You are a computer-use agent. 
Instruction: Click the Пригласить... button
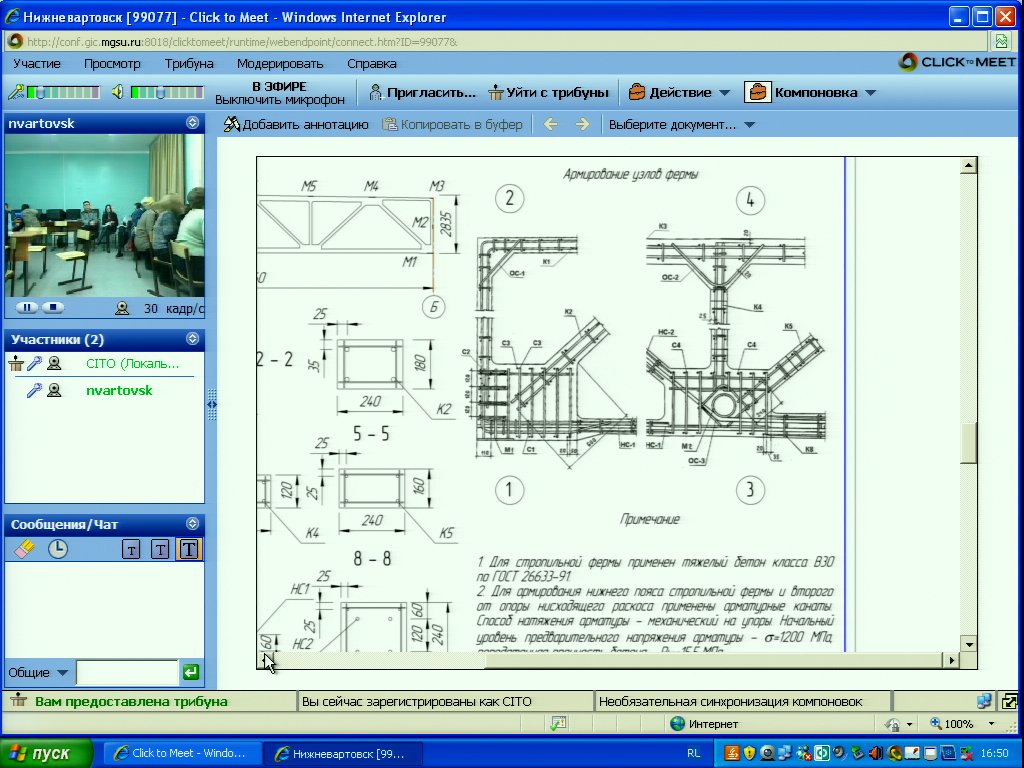click(x=423, y=93)
